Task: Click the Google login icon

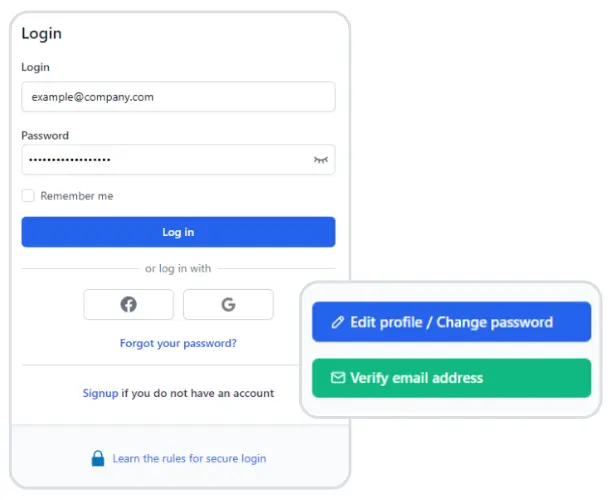Action: click(x=228, y=305)
